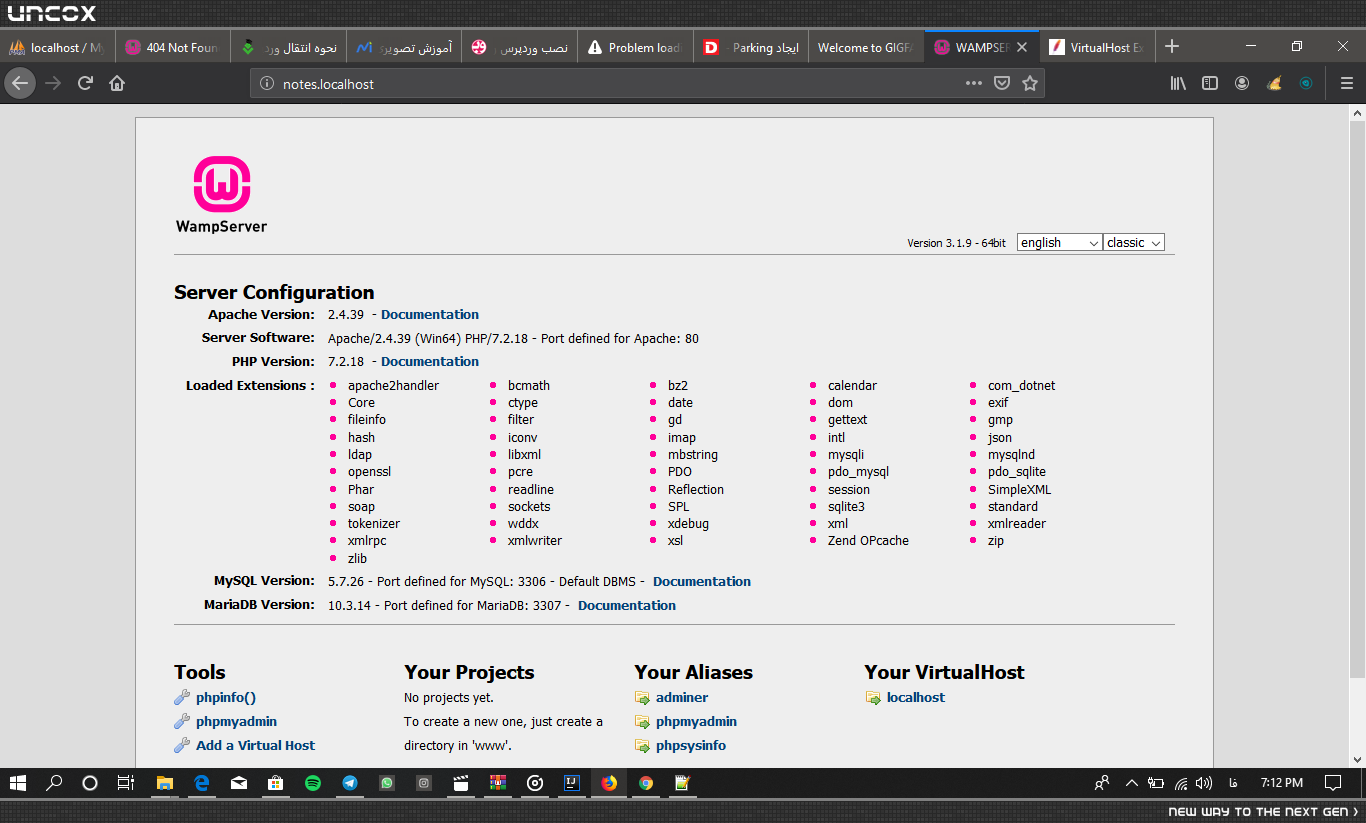Switch to the VirtualHost Ex tab
The image size is (1366, 823).
1097,47
